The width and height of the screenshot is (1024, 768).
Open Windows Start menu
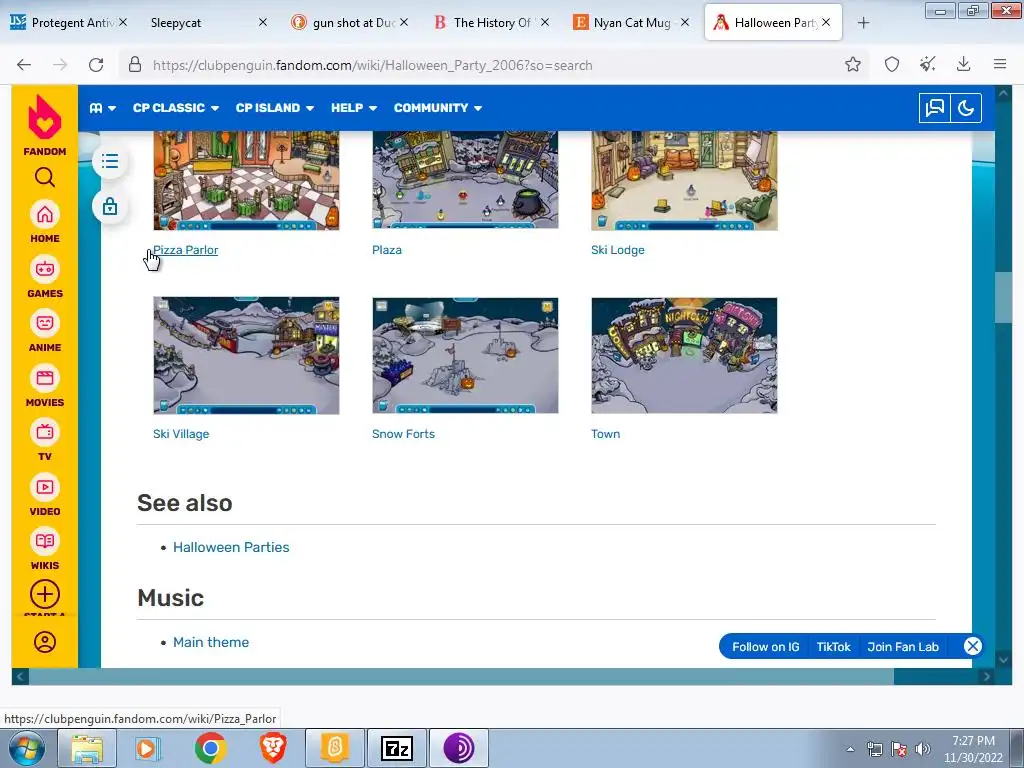point(25,748)
